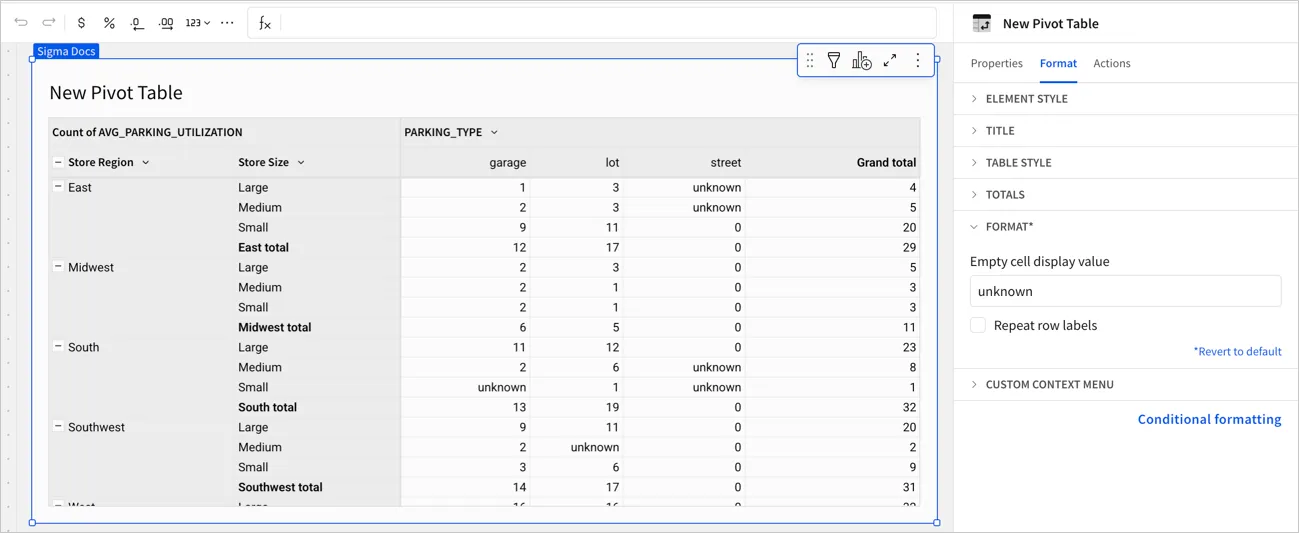Collapse the Midwest region group

point(58,267)
